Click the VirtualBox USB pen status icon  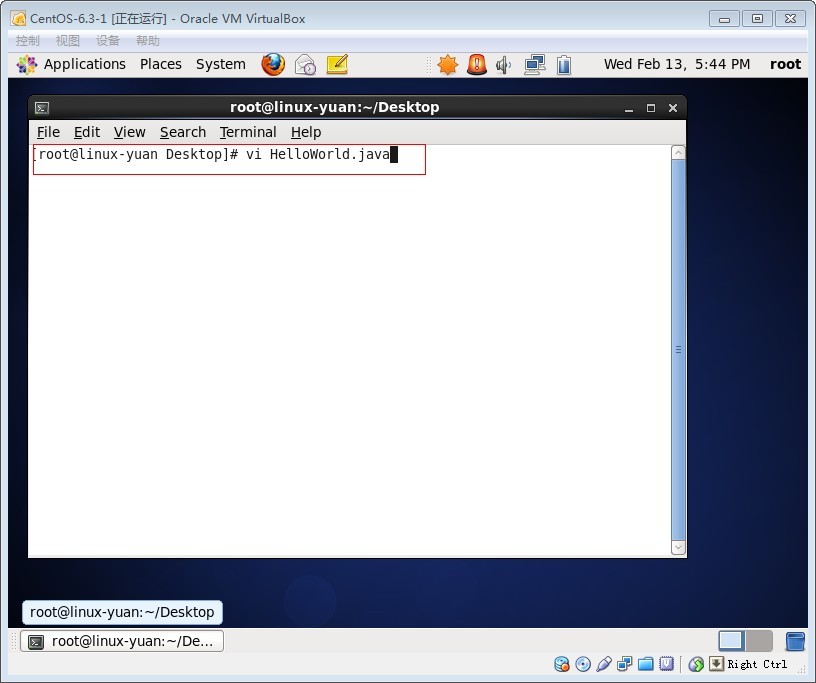[x=604, y=664]
